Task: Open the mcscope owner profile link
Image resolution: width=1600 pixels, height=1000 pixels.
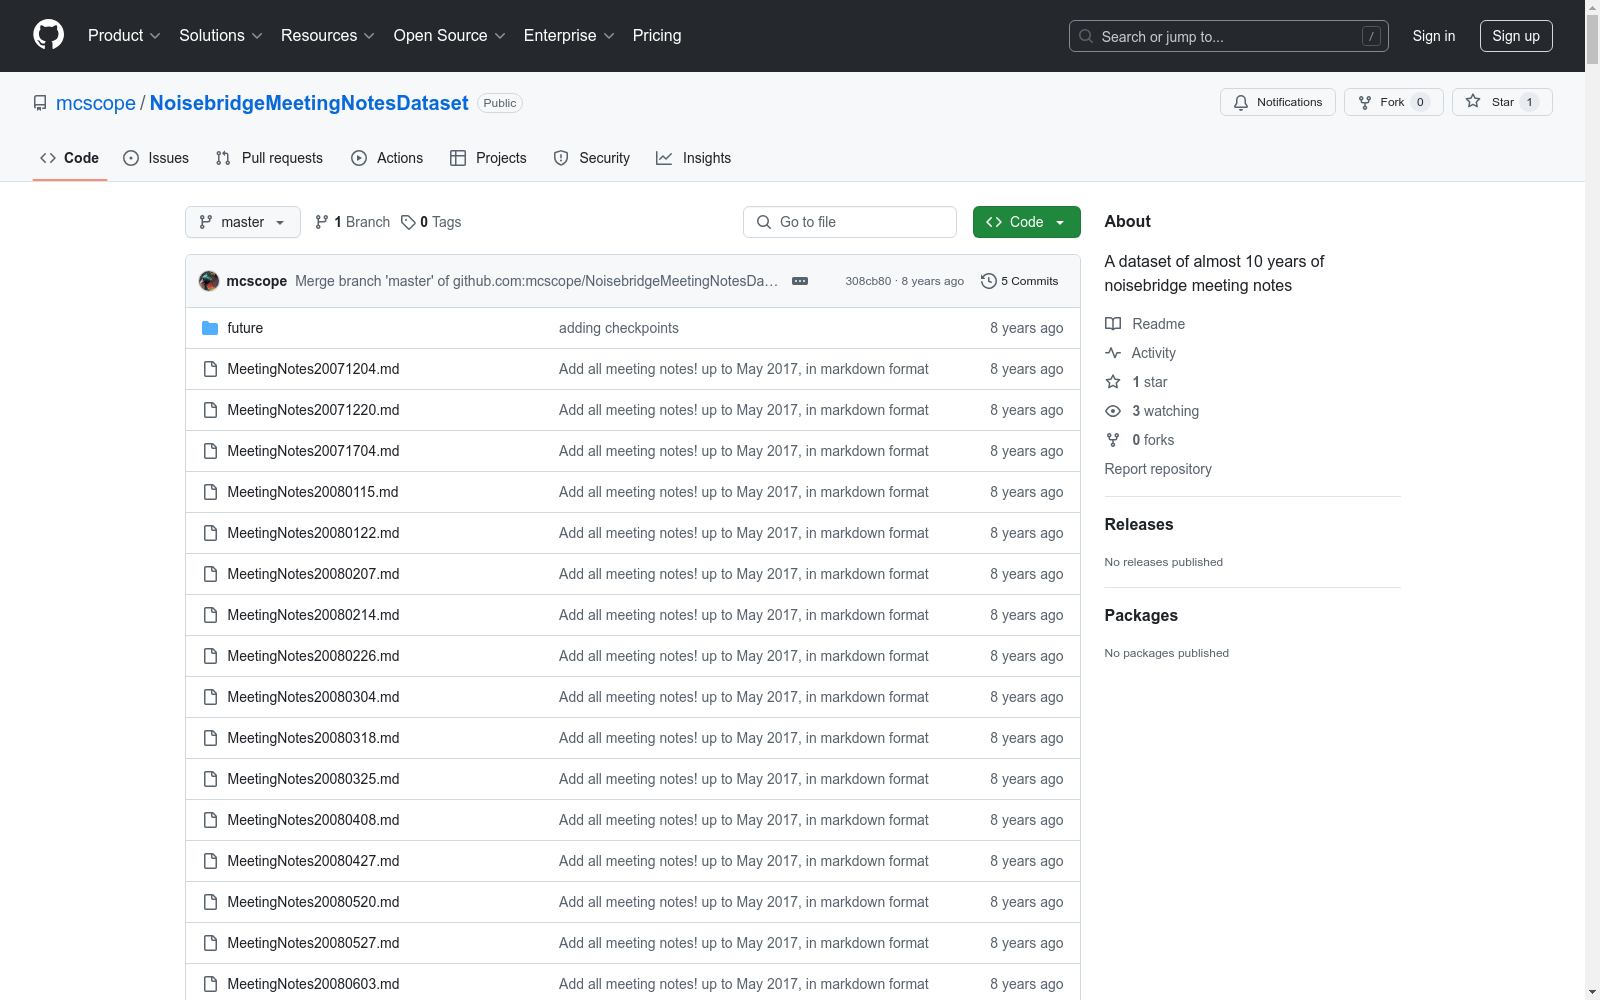Action: [96, 103]
